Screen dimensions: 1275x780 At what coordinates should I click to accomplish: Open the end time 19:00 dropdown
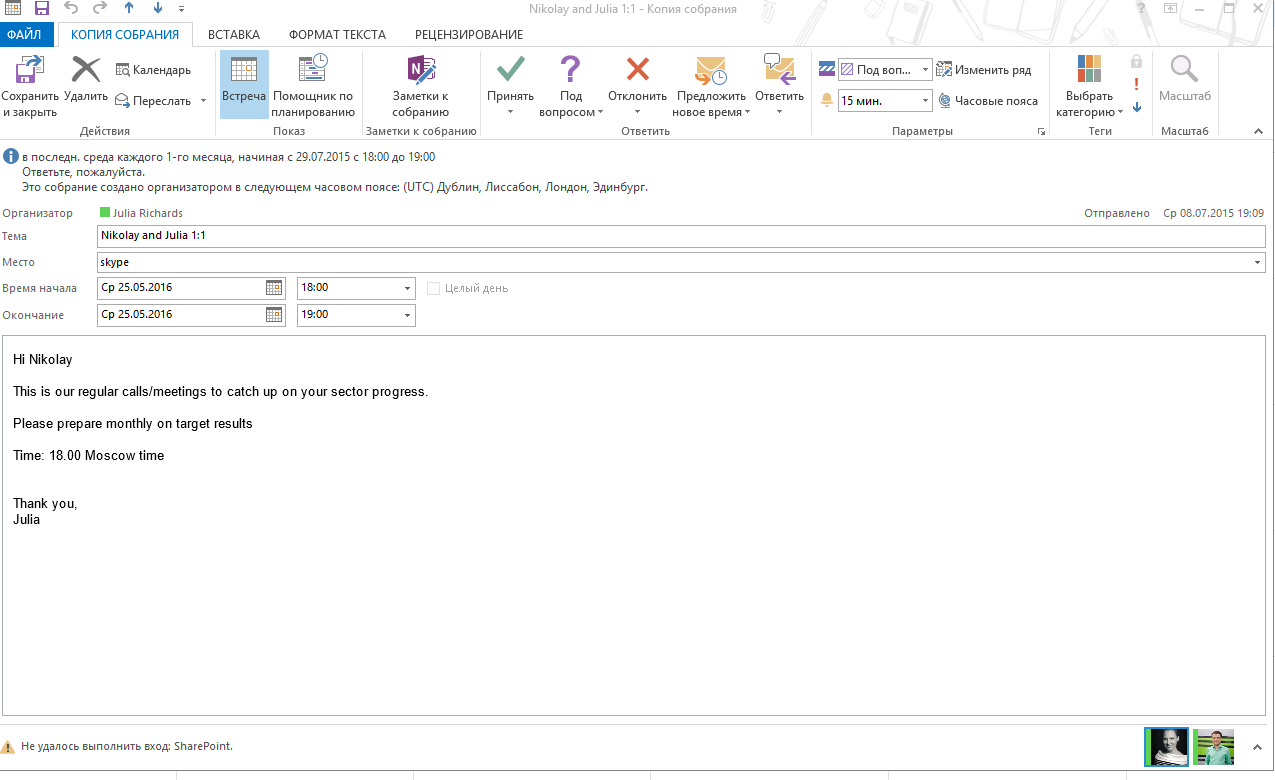(408, 315)
